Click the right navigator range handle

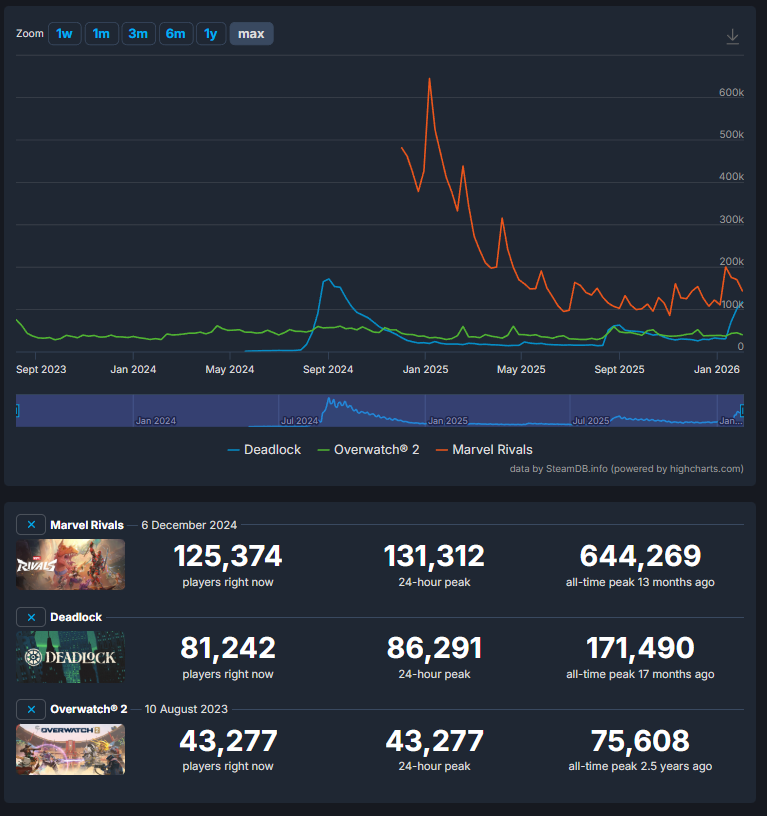coord(742,411)
